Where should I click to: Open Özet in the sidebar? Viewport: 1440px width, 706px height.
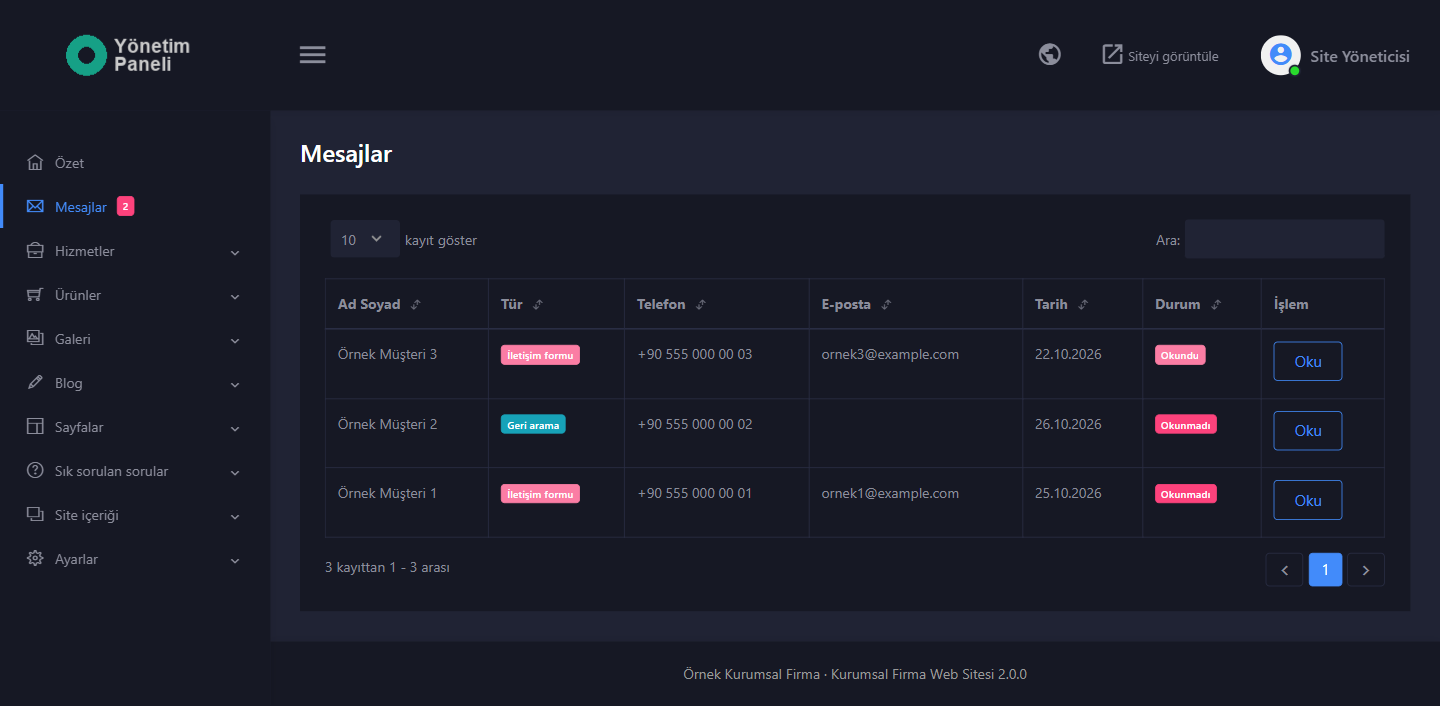click(x=135, y=163)
